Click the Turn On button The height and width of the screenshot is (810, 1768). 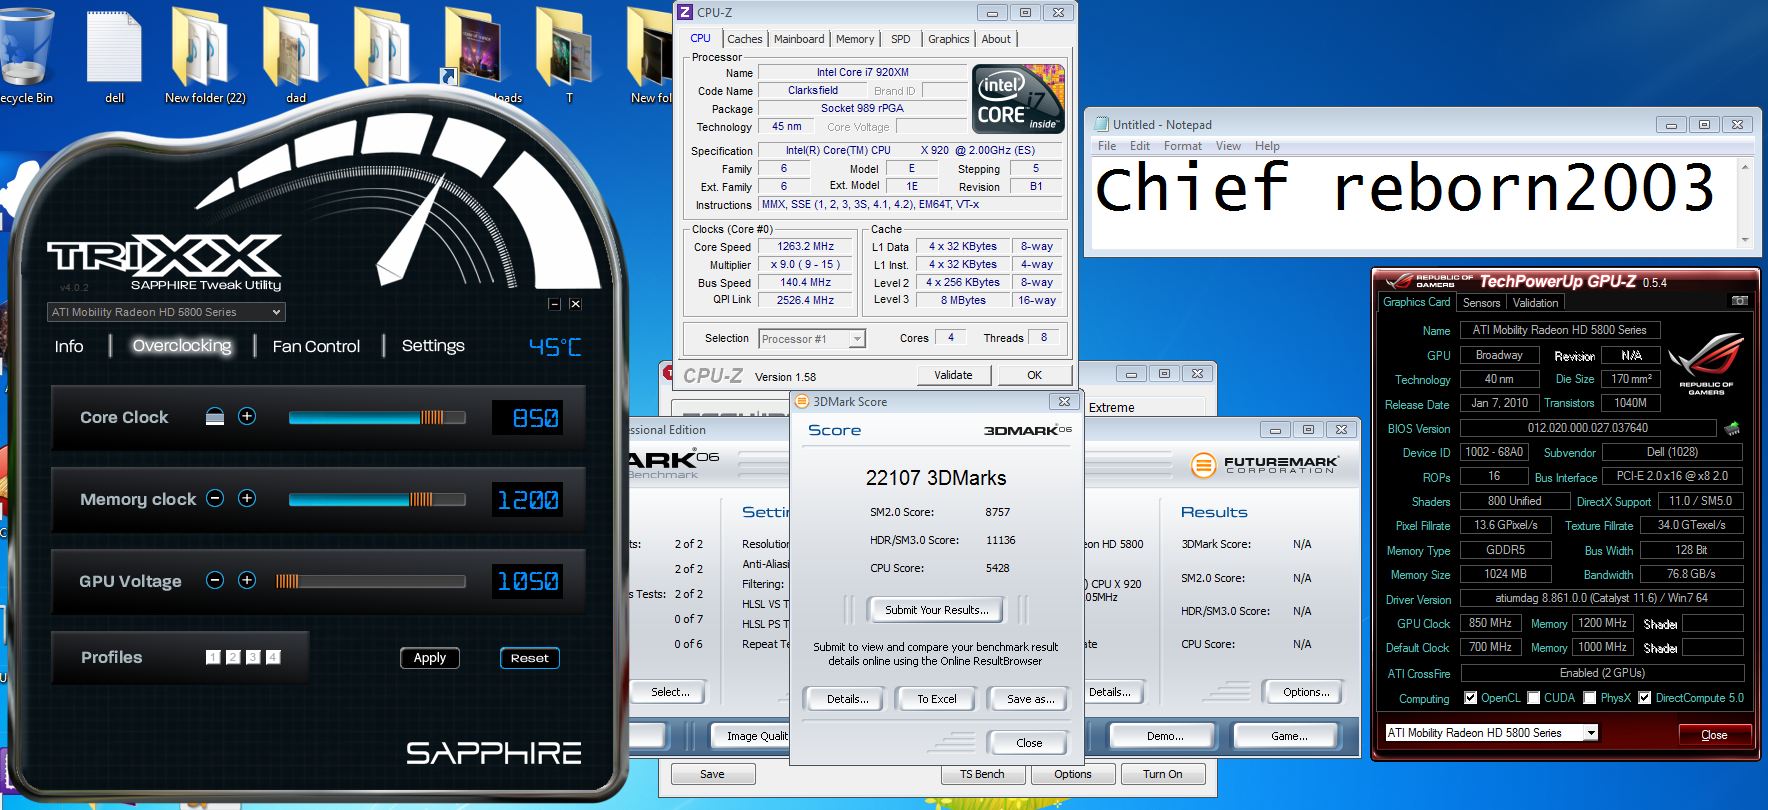coord(1162,774)
